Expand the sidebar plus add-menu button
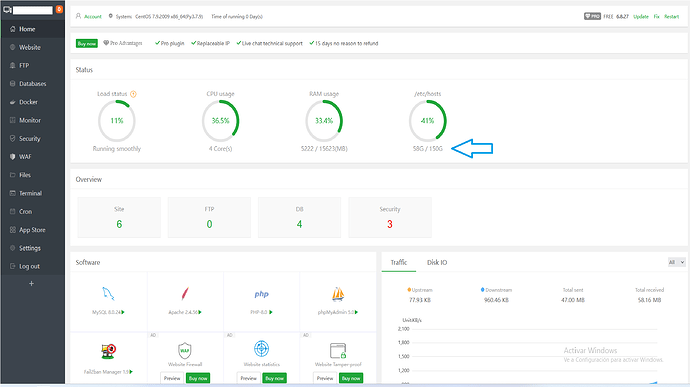Image resolution: width=690 pixels, height=388 pixels. click(x=31, y=284)
